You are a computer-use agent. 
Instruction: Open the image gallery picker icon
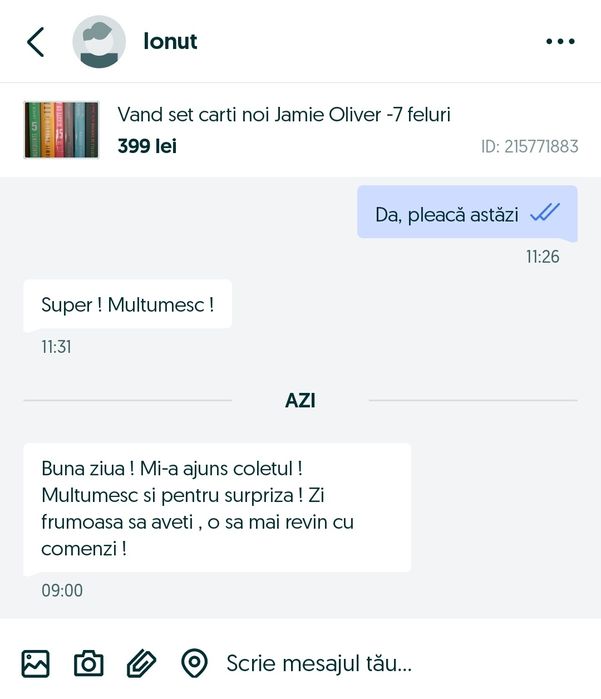point(36,663)
